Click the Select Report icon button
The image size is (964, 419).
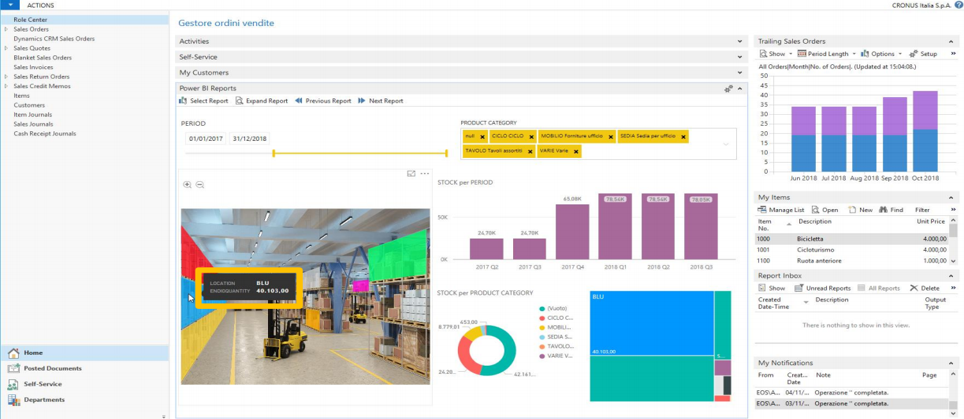pyautogui.click(x=183, y=101)
